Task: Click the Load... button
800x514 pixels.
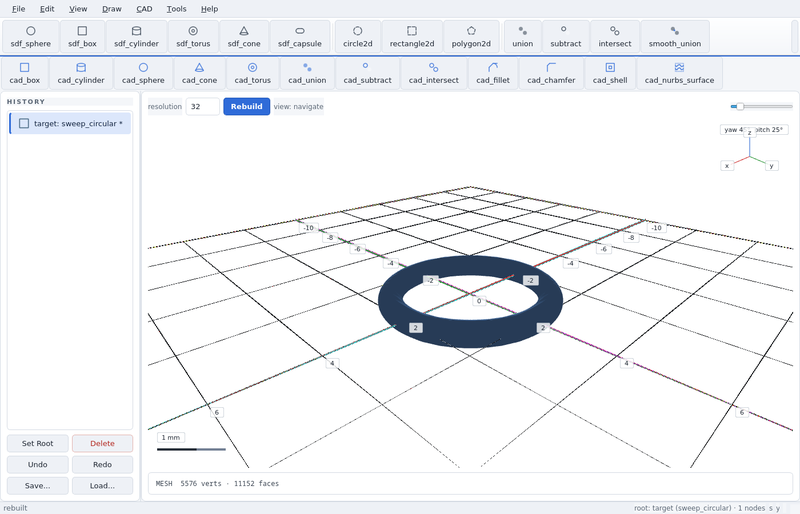Action: point(102,486)
